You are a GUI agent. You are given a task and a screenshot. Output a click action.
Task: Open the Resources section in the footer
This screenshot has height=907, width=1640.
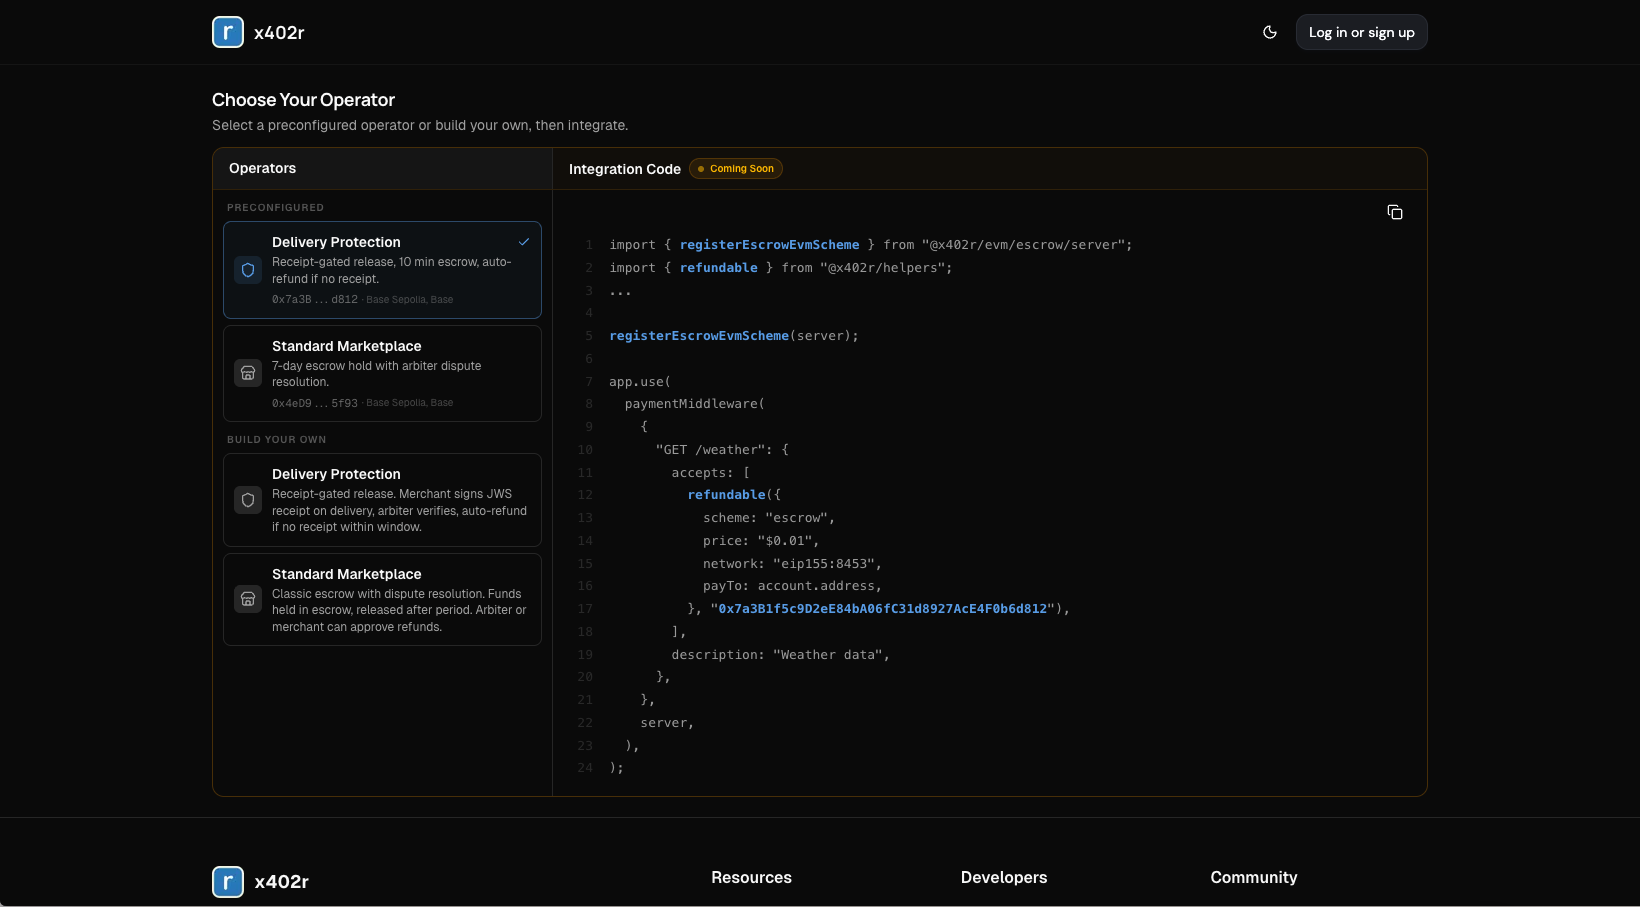pyautogui.click(x=751, y=877)
